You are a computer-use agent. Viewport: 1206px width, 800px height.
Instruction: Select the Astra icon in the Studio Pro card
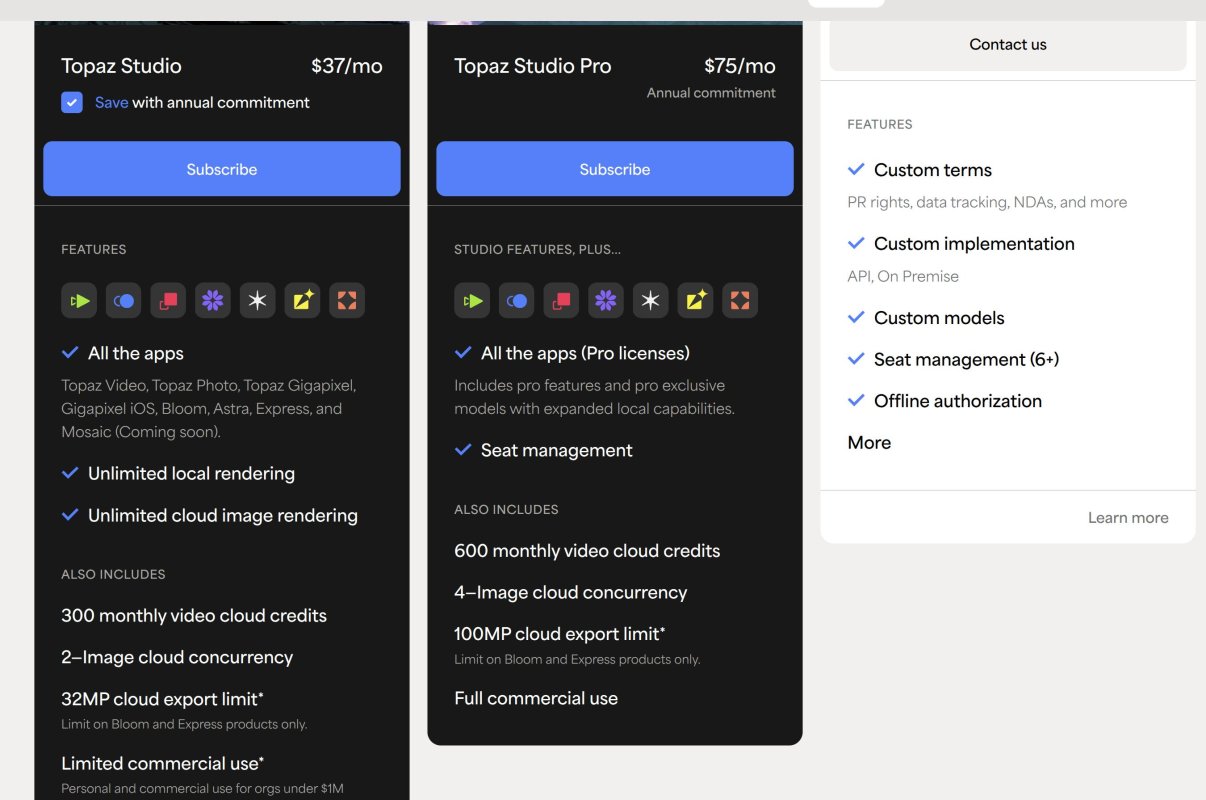650,300
